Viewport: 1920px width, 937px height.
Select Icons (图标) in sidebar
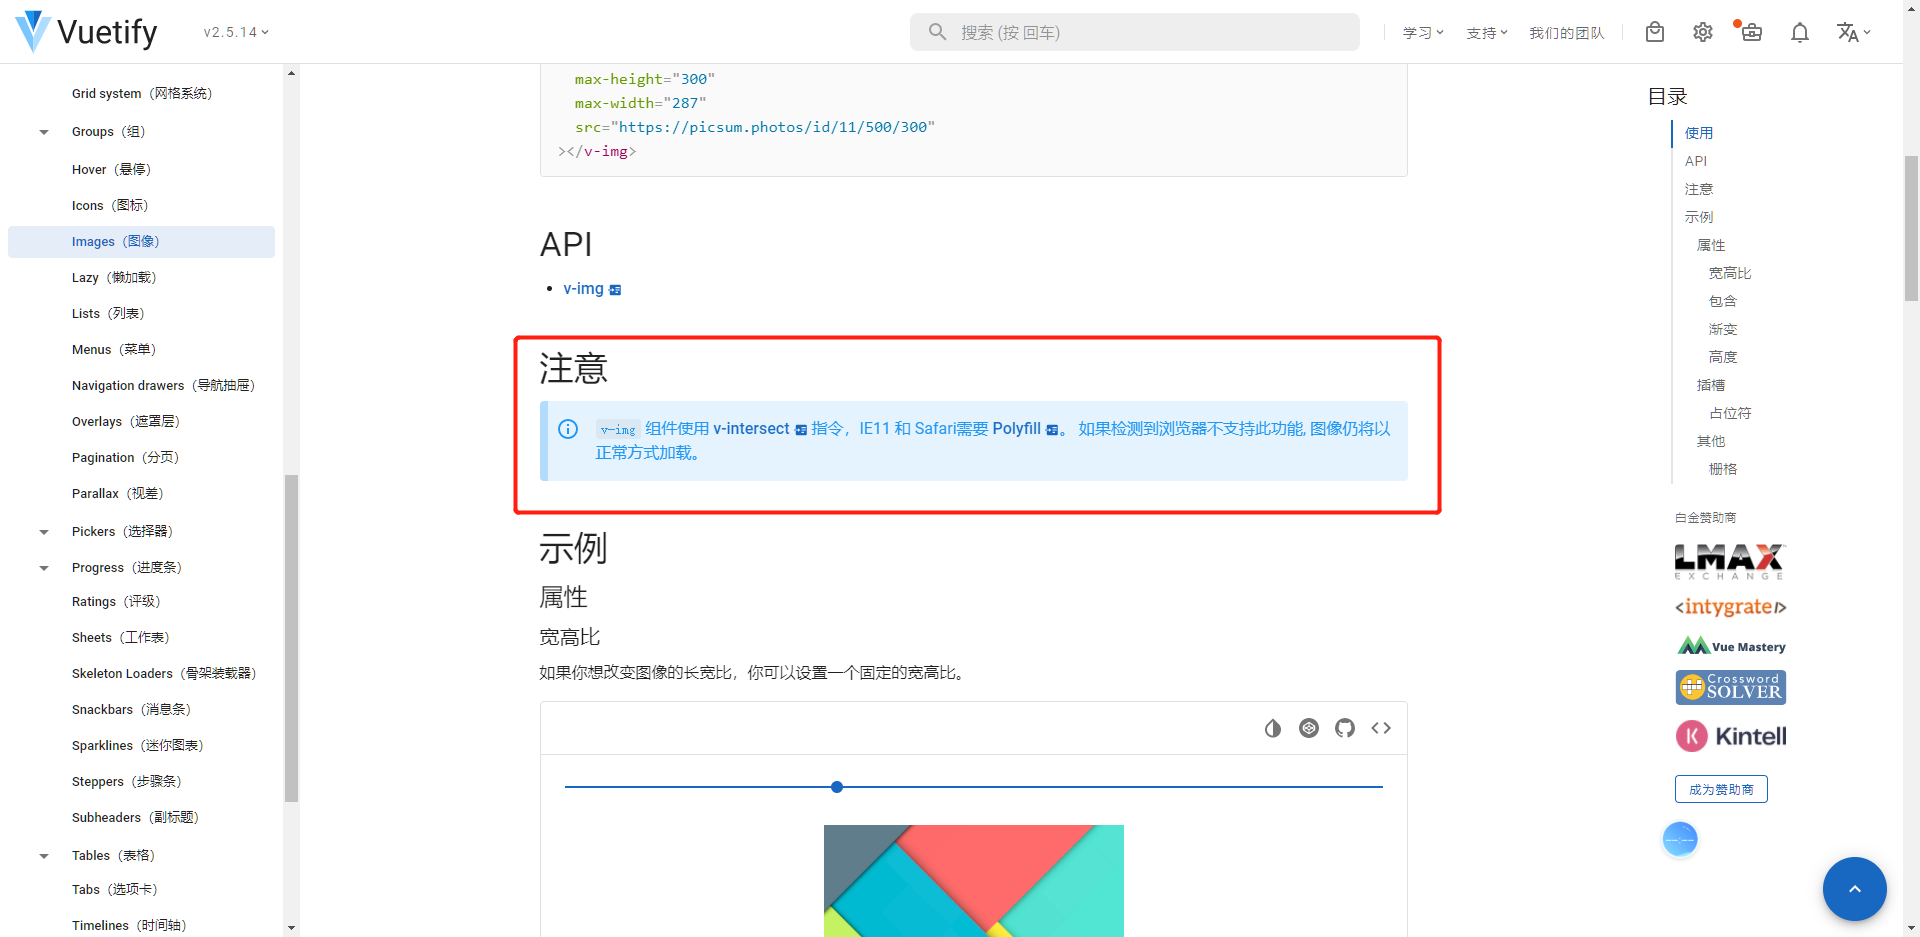(x=141, y=206)
